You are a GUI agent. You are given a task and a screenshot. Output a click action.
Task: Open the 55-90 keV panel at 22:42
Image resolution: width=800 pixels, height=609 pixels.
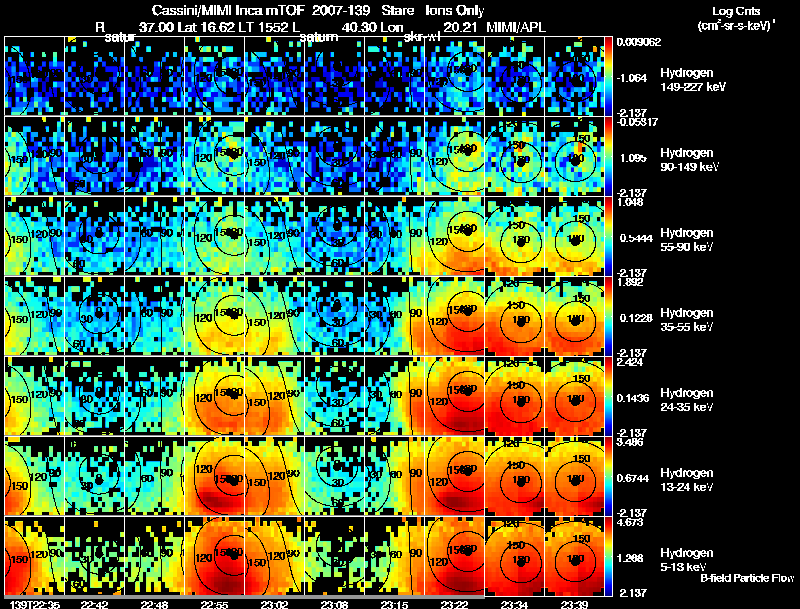click(x=94, y=236)
